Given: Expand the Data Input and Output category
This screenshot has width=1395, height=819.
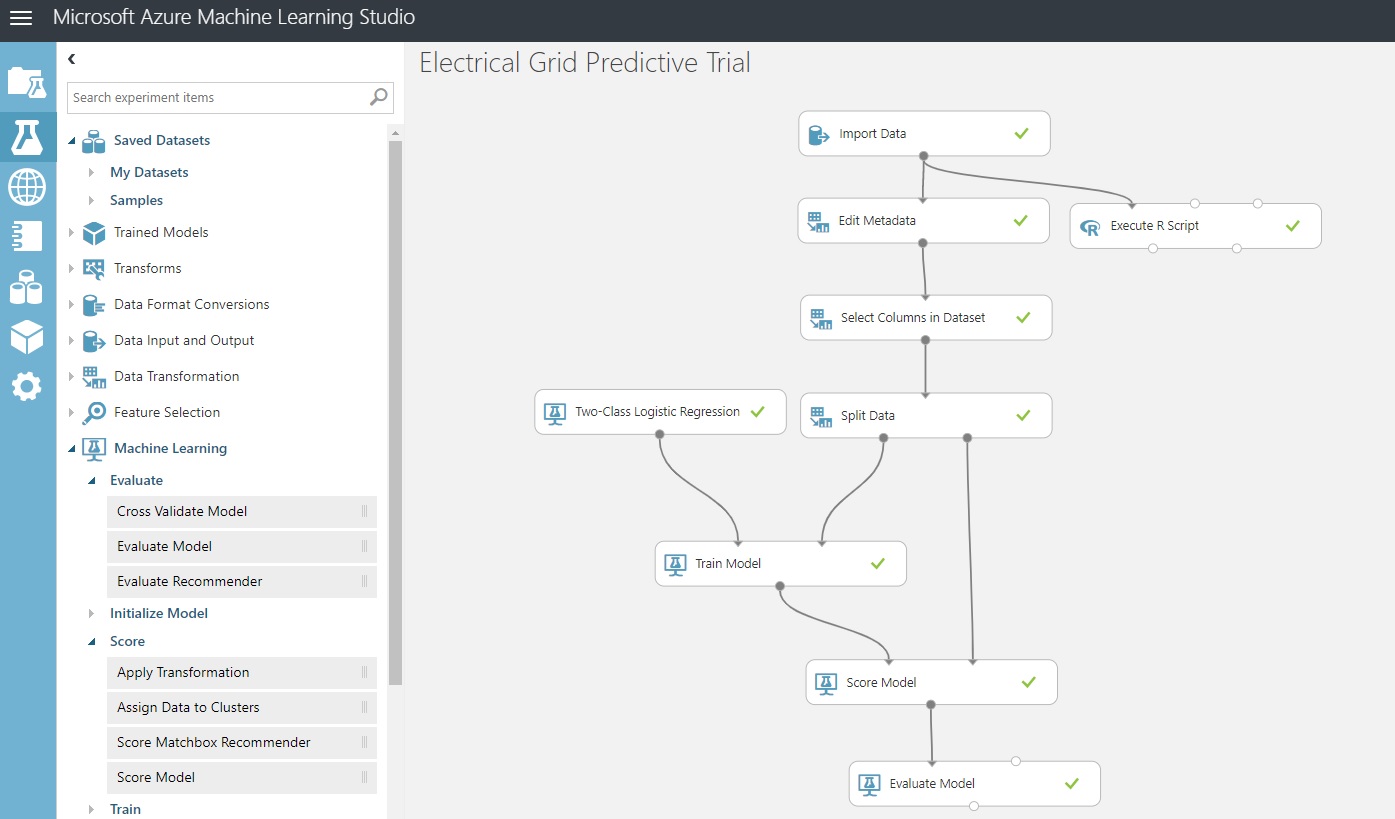Looking at the screenshot, I should pyautogui.click(x=72, y=341).
